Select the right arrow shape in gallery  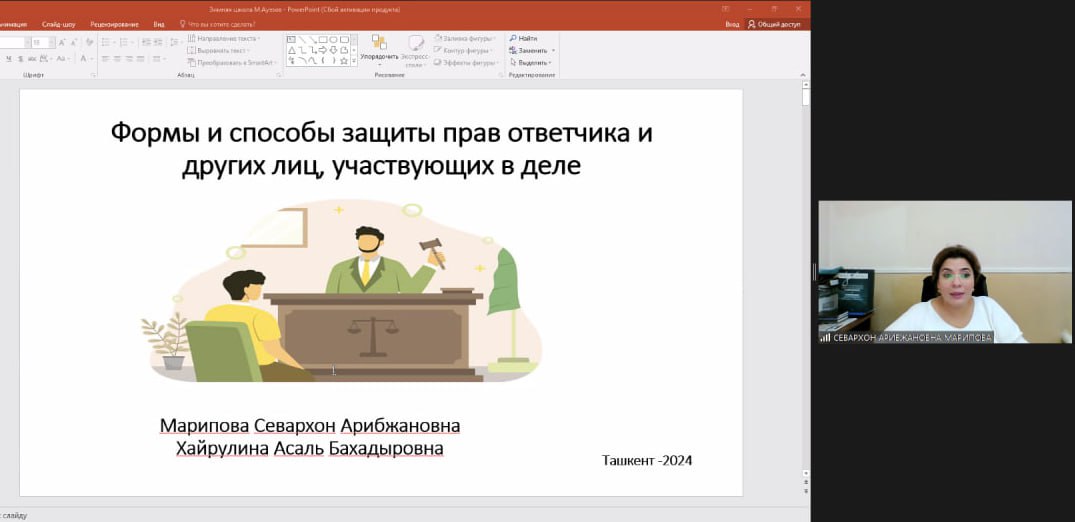(322, 49)
